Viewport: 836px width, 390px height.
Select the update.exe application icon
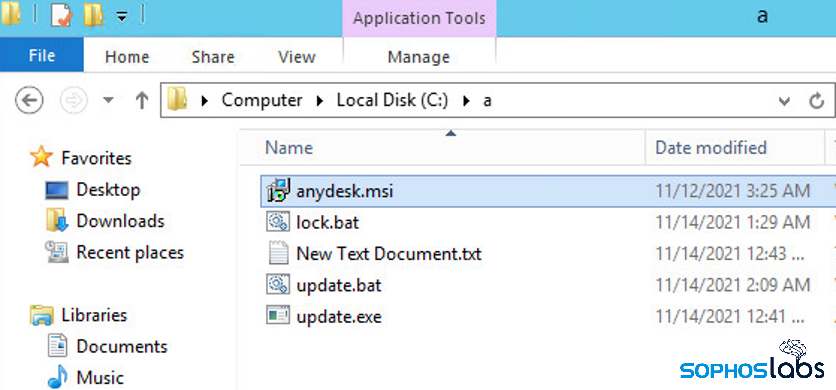tap(278, 316)
